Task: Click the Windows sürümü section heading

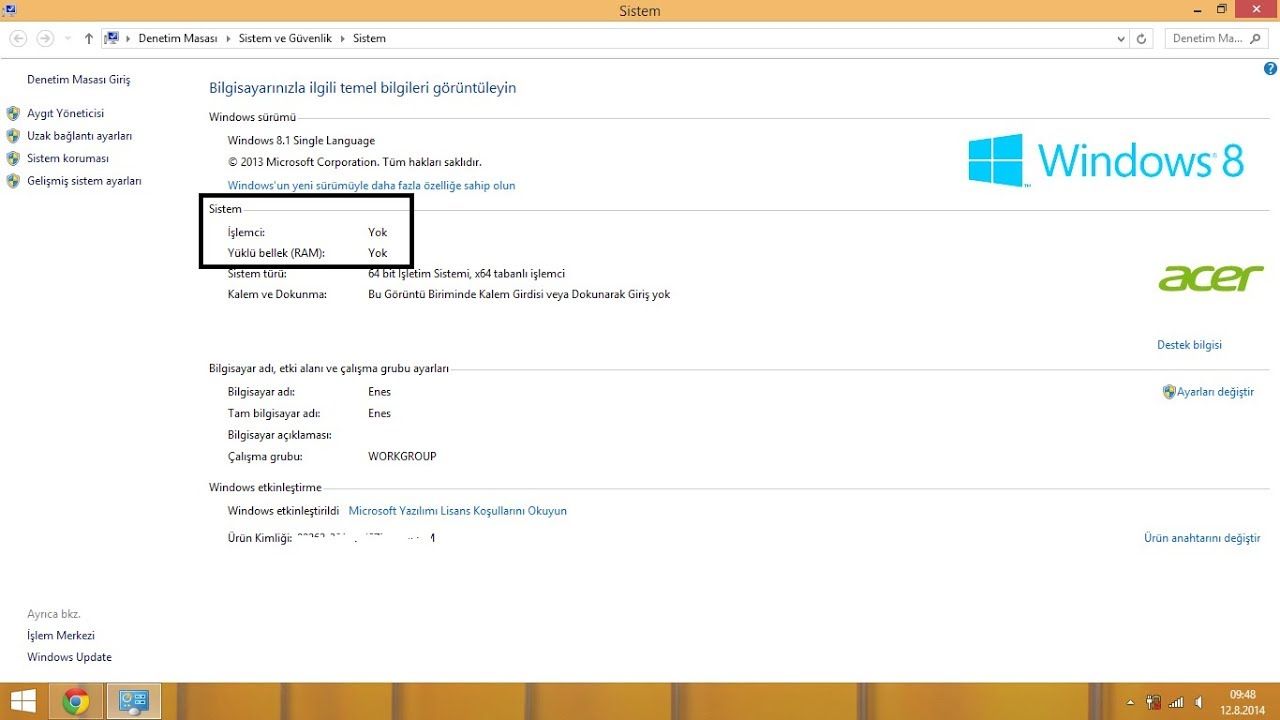Action: tap(252, 118)
